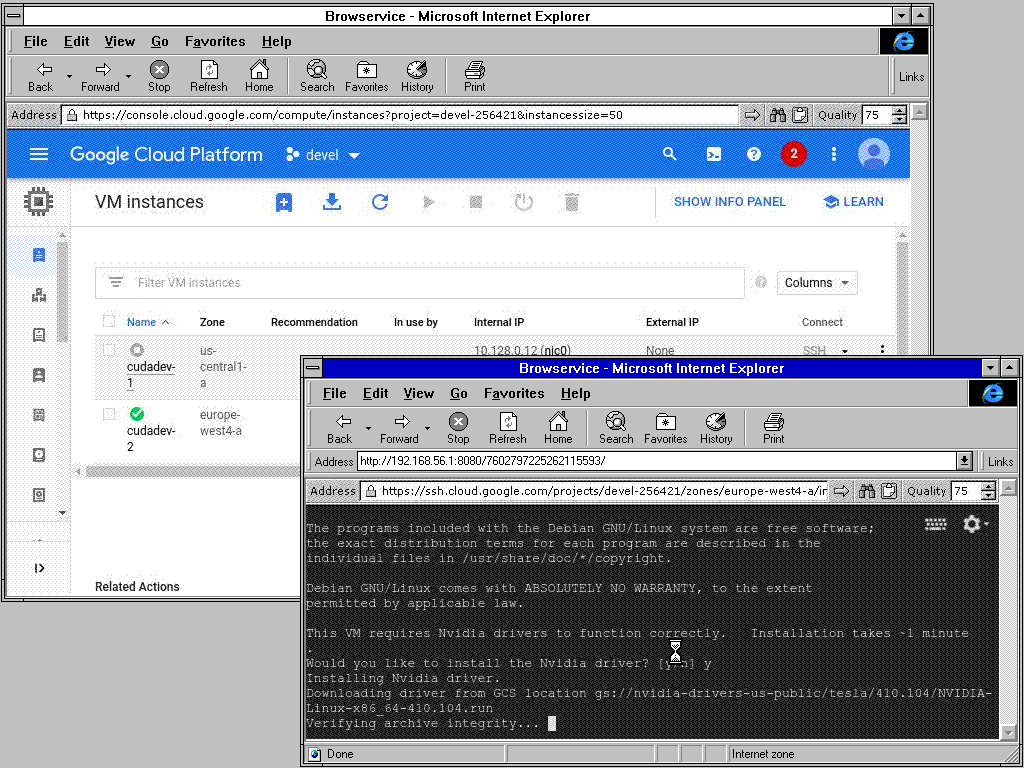Image resolution: width=1024 pixels, height=768 pixels.
Task: Open the Columns dropdown
Action: tap(817, 283)
